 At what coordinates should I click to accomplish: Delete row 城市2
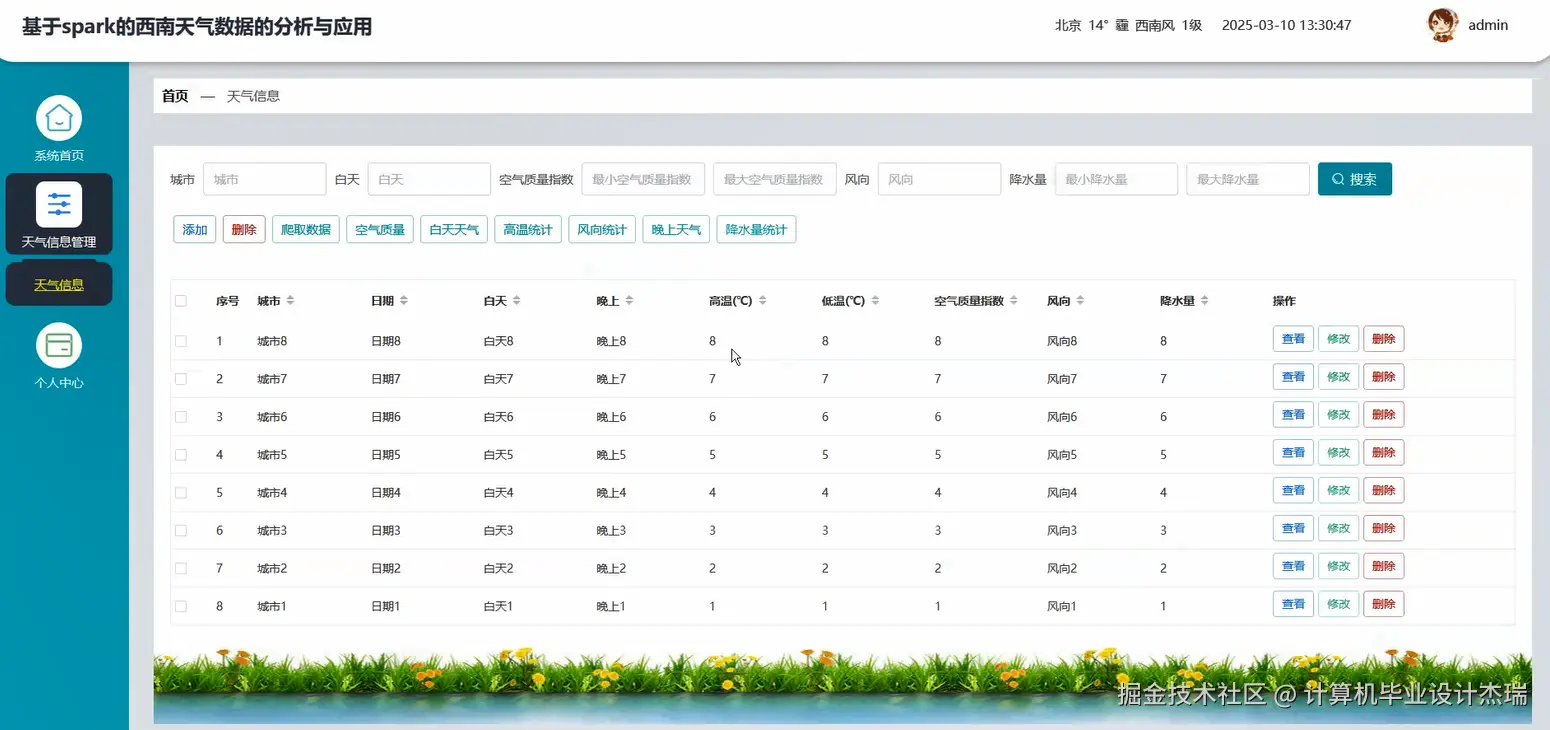click(1384, 566)
